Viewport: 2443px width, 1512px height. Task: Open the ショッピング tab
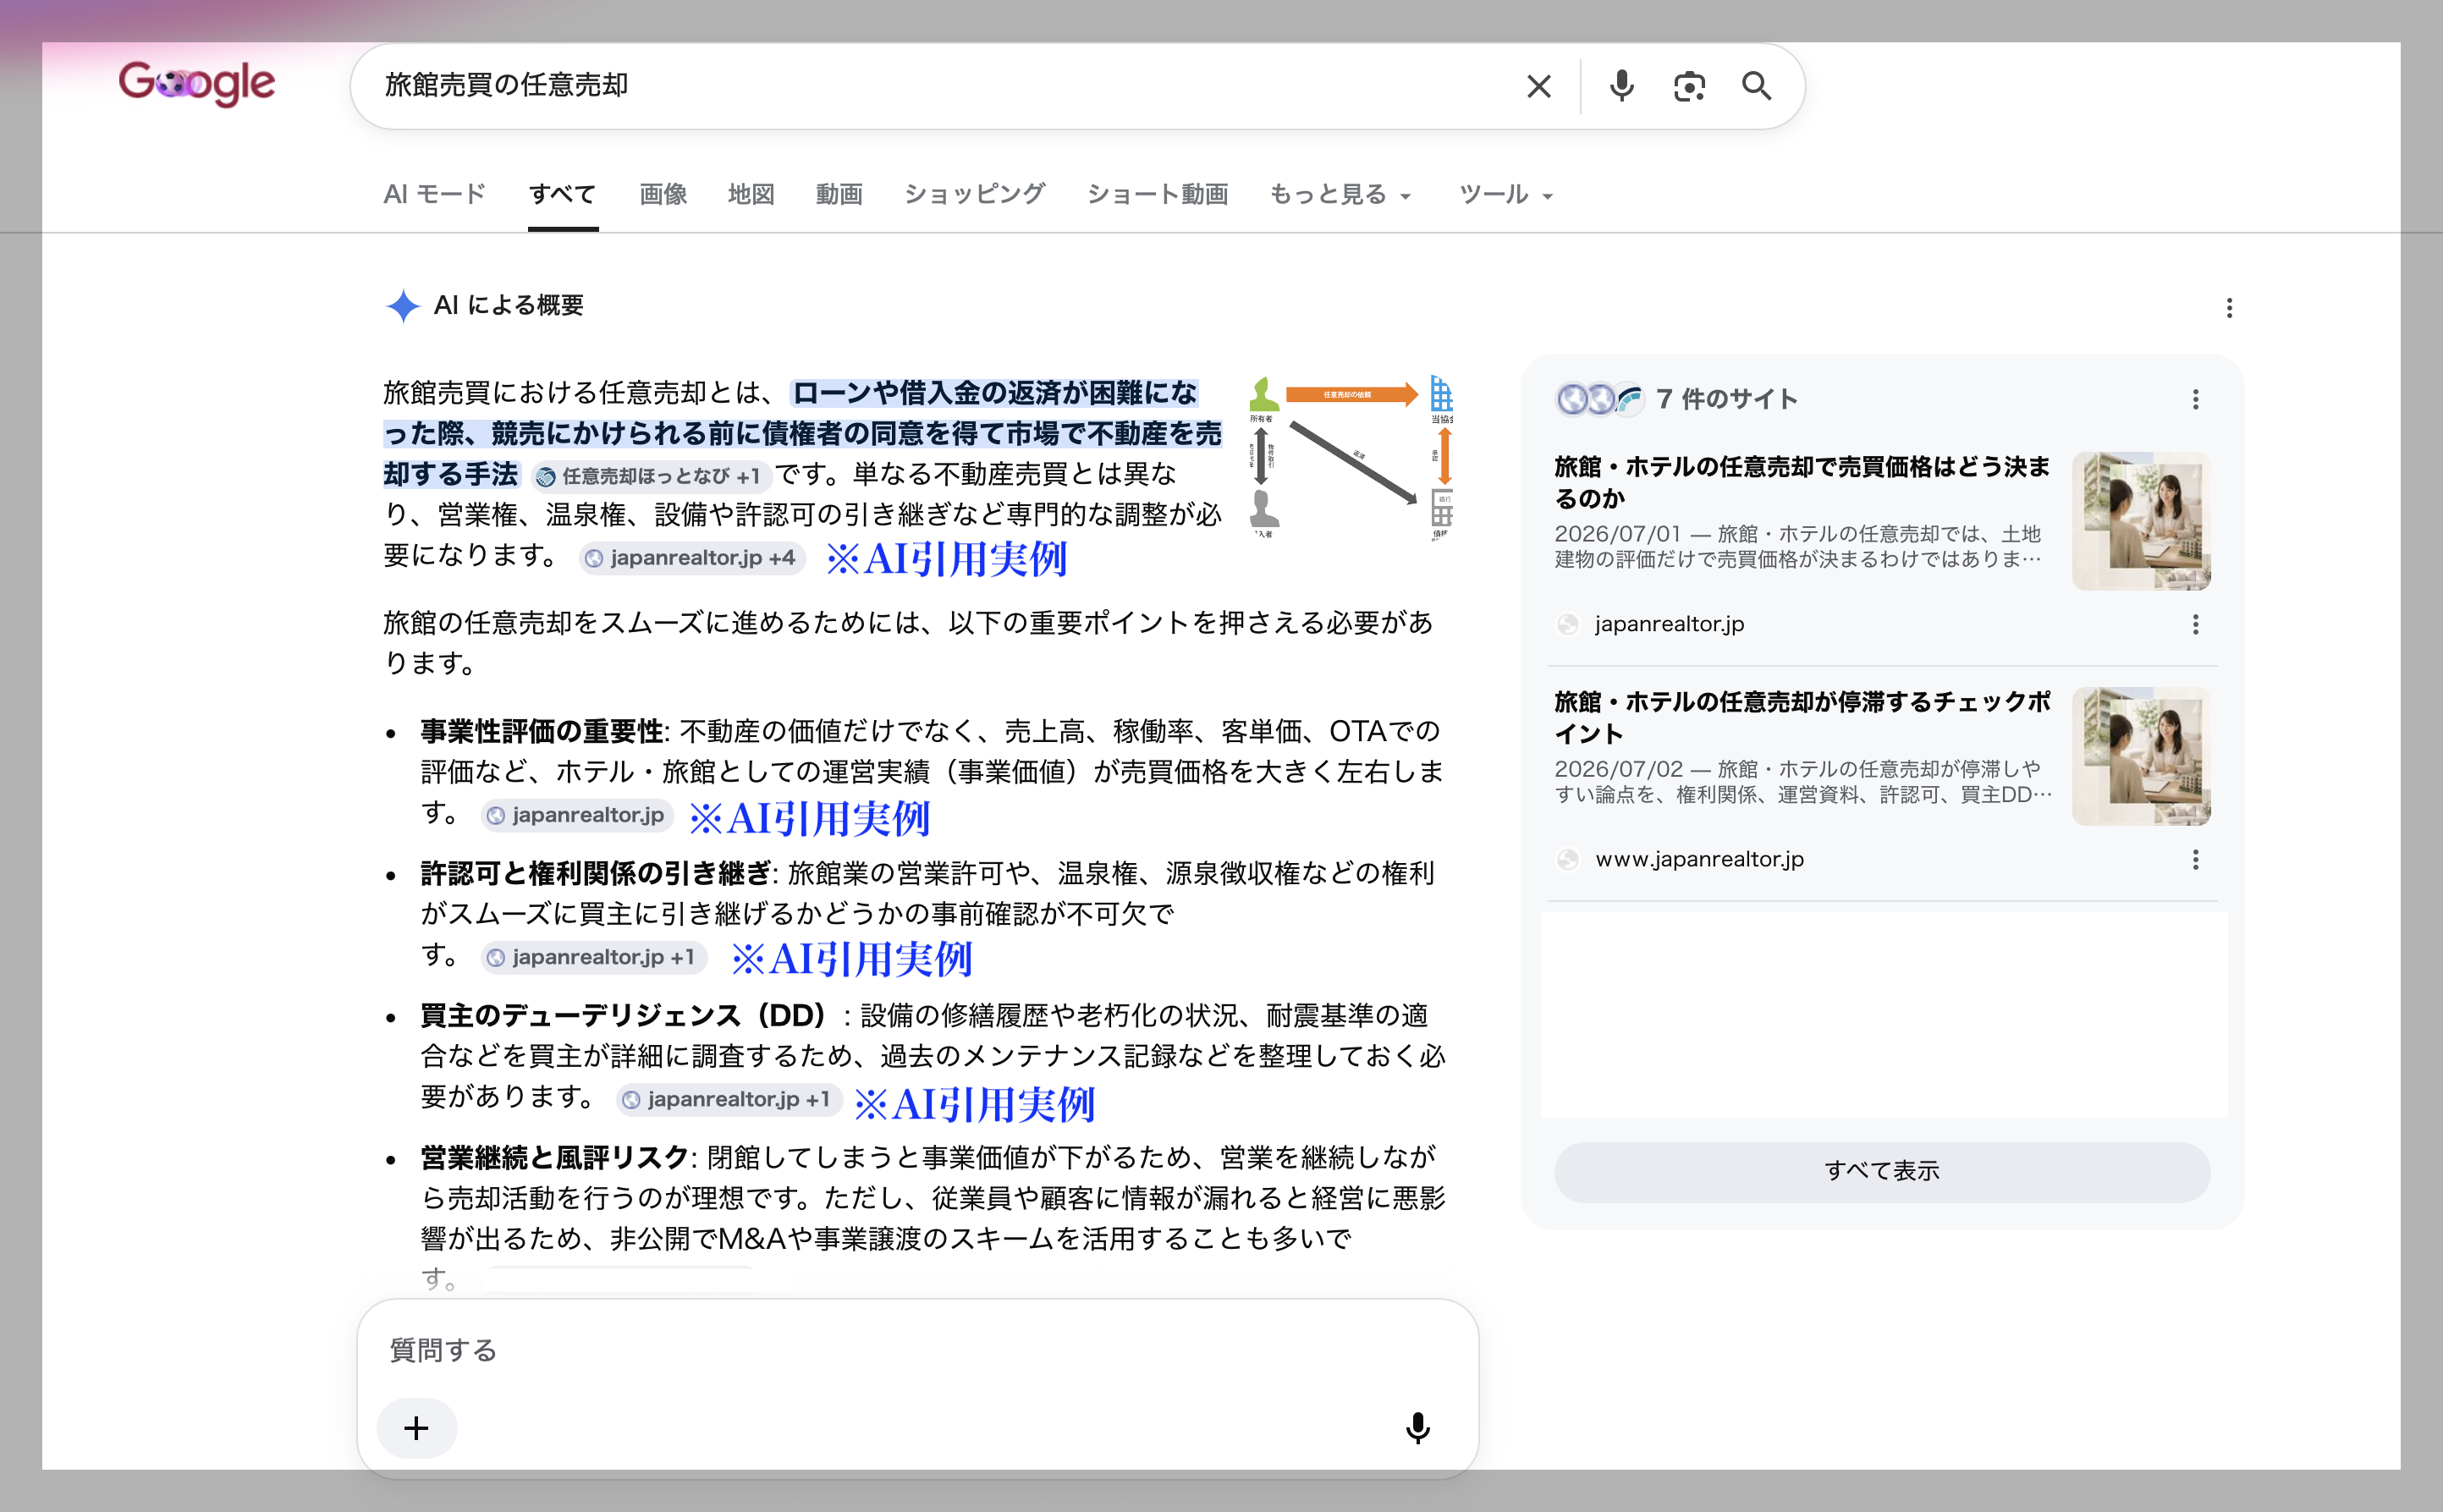[x=974, y=194]
